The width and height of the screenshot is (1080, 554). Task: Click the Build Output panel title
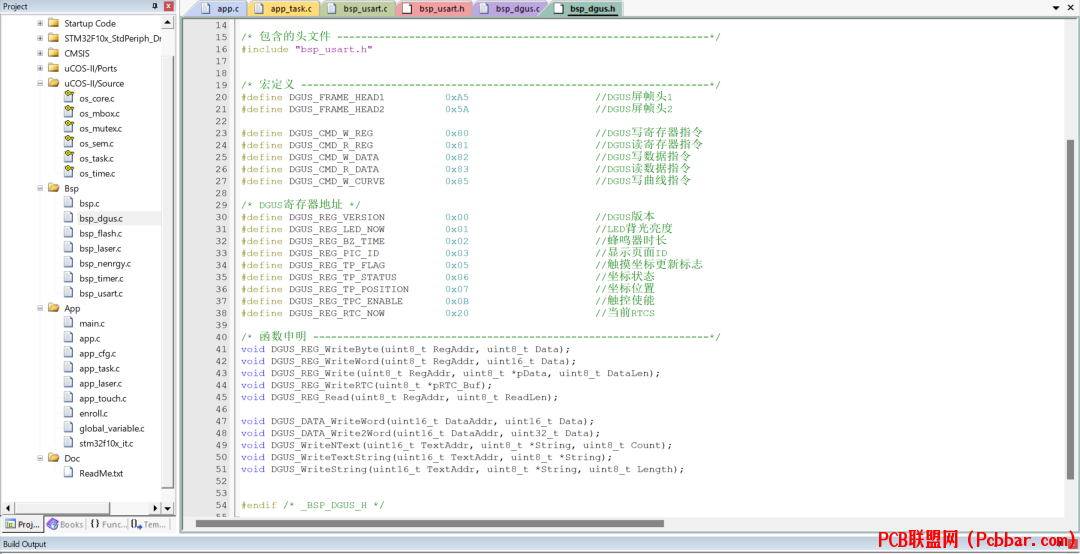tap(25, 544)
